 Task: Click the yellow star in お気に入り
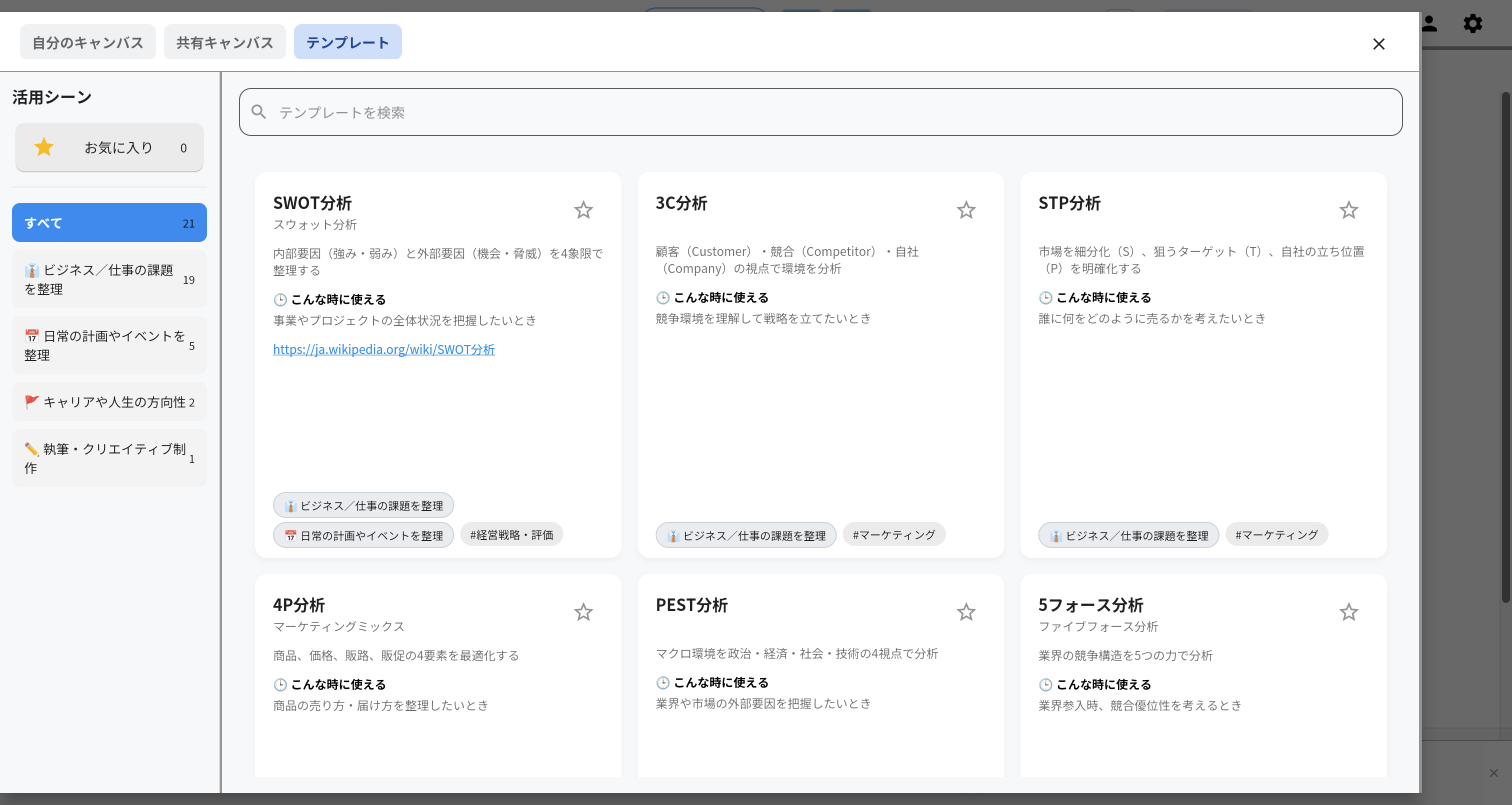tap(44, 147)
